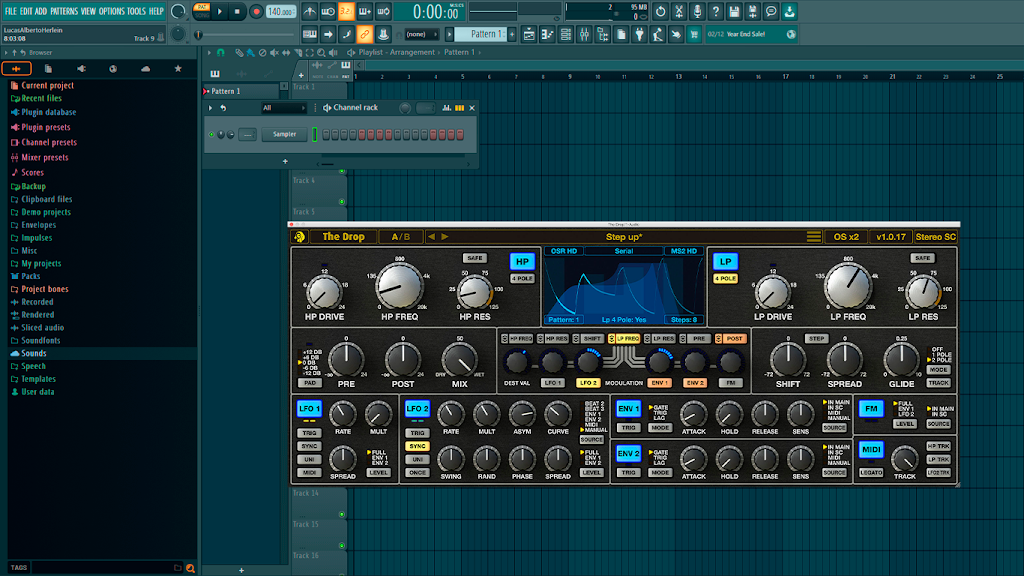1024x576 pixels.
Task: Toggle the metronome icon
Action: [310, 11]
